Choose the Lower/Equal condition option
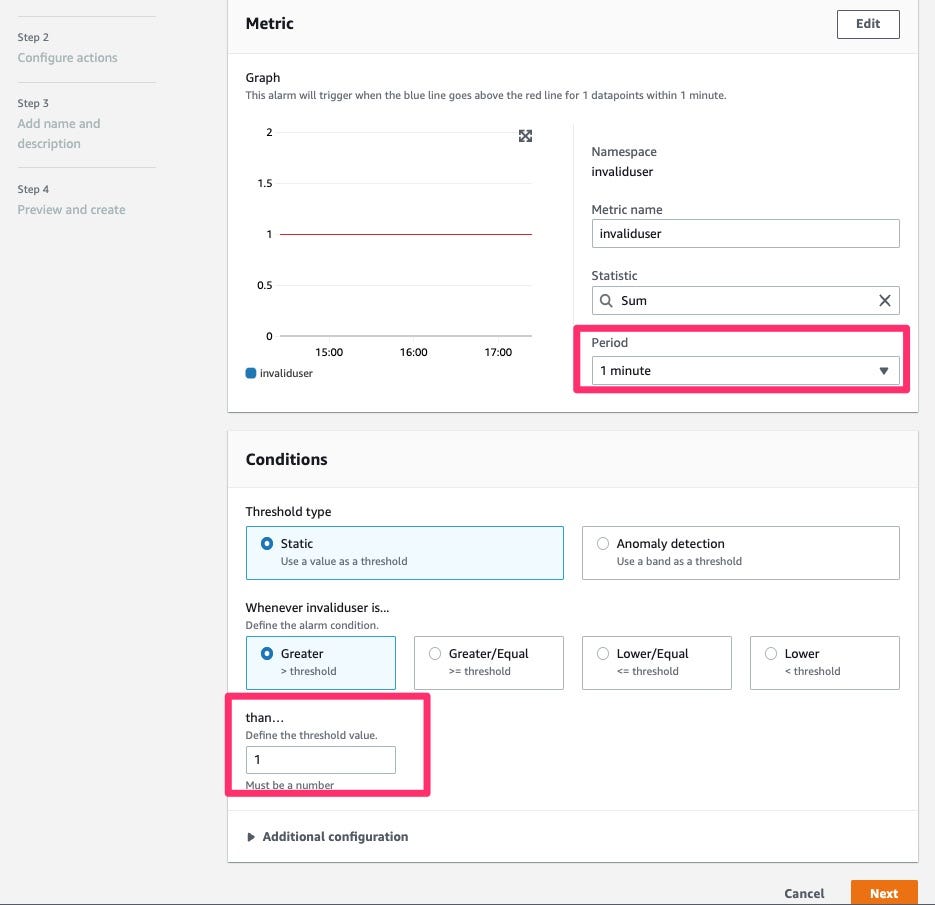 [x=603, y=654]
